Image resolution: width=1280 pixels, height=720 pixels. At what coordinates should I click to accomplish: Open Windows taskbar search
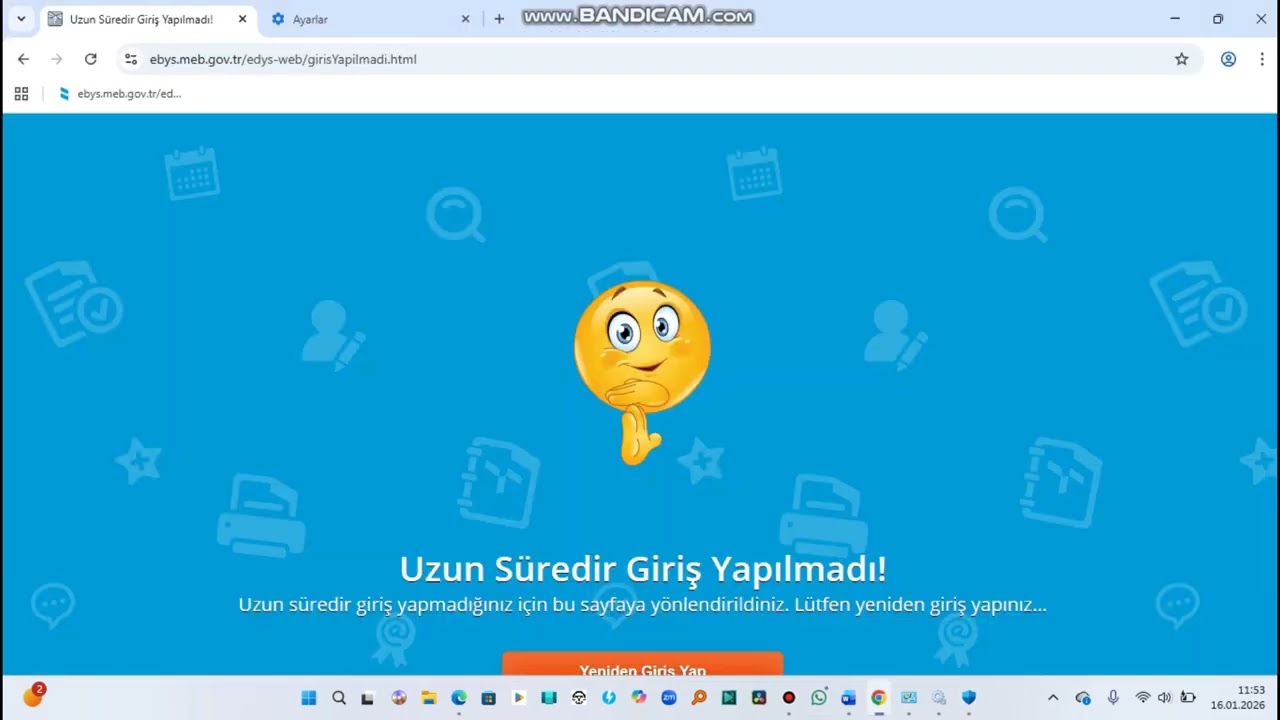pyautogui.click(x=339, y=698)
